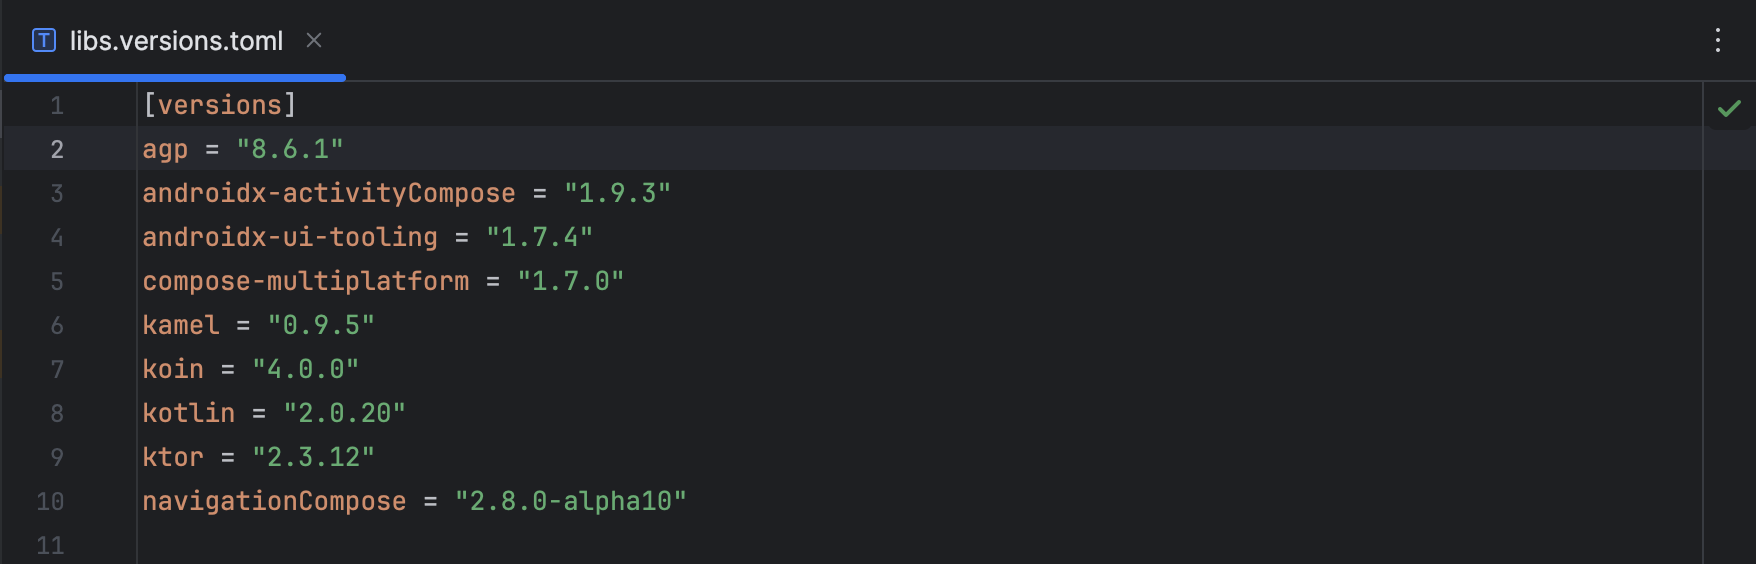Click the "2.8.0-alpha10" version string
1756x564 pixels.
click(570, 501)
